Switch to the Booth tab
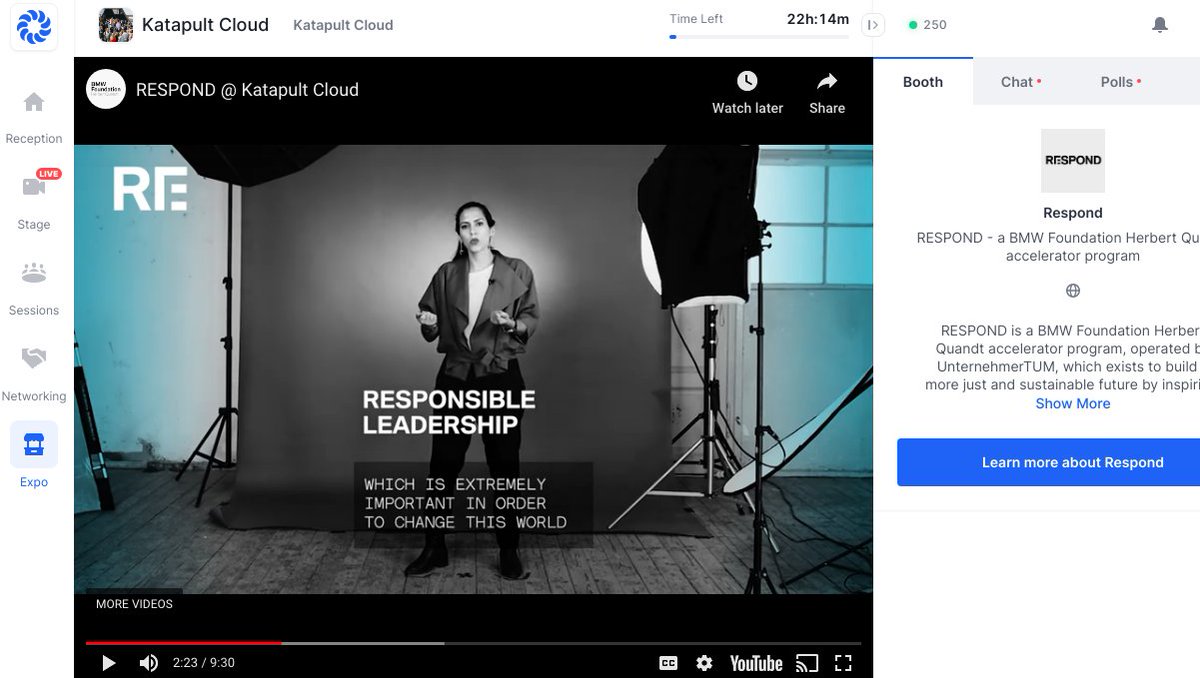 923,82
